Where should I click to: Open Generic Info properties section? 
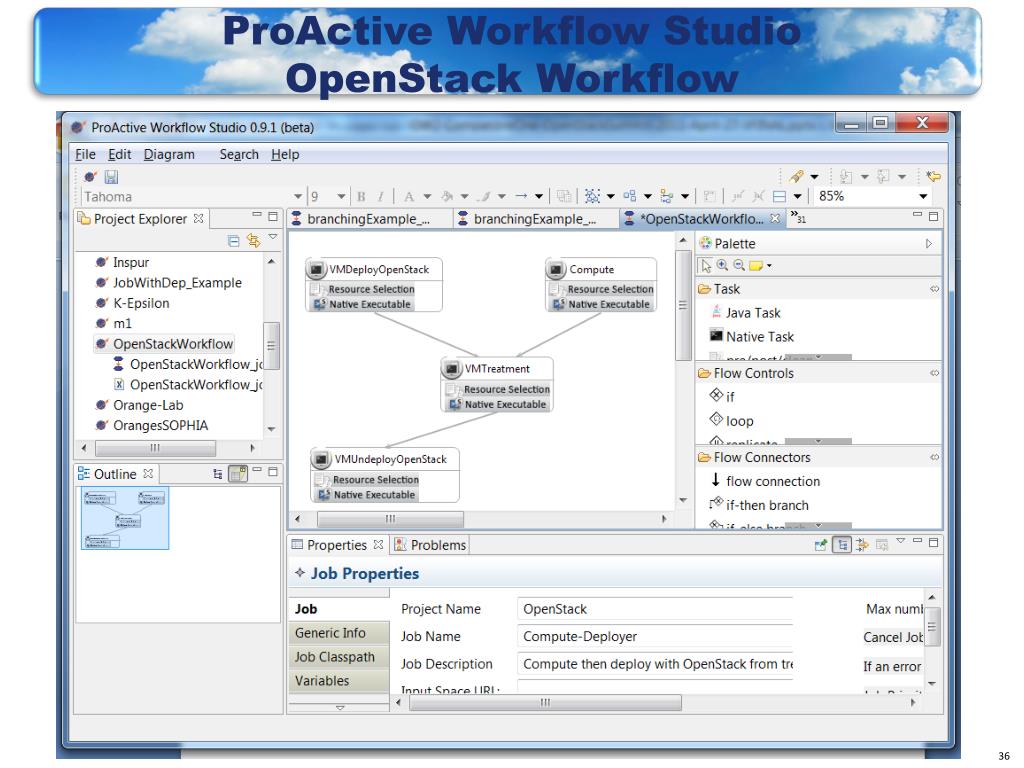[x=339, y=633]
